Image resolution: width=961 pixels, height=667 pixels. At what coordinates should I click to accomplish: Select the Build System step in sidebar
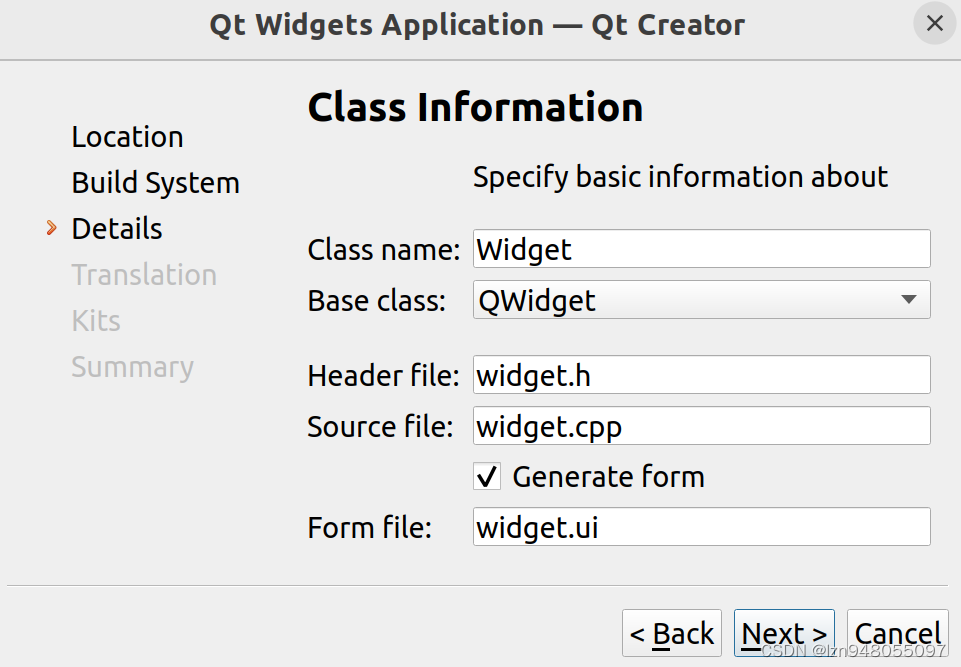pyautogui.click(x=156, y=183)
